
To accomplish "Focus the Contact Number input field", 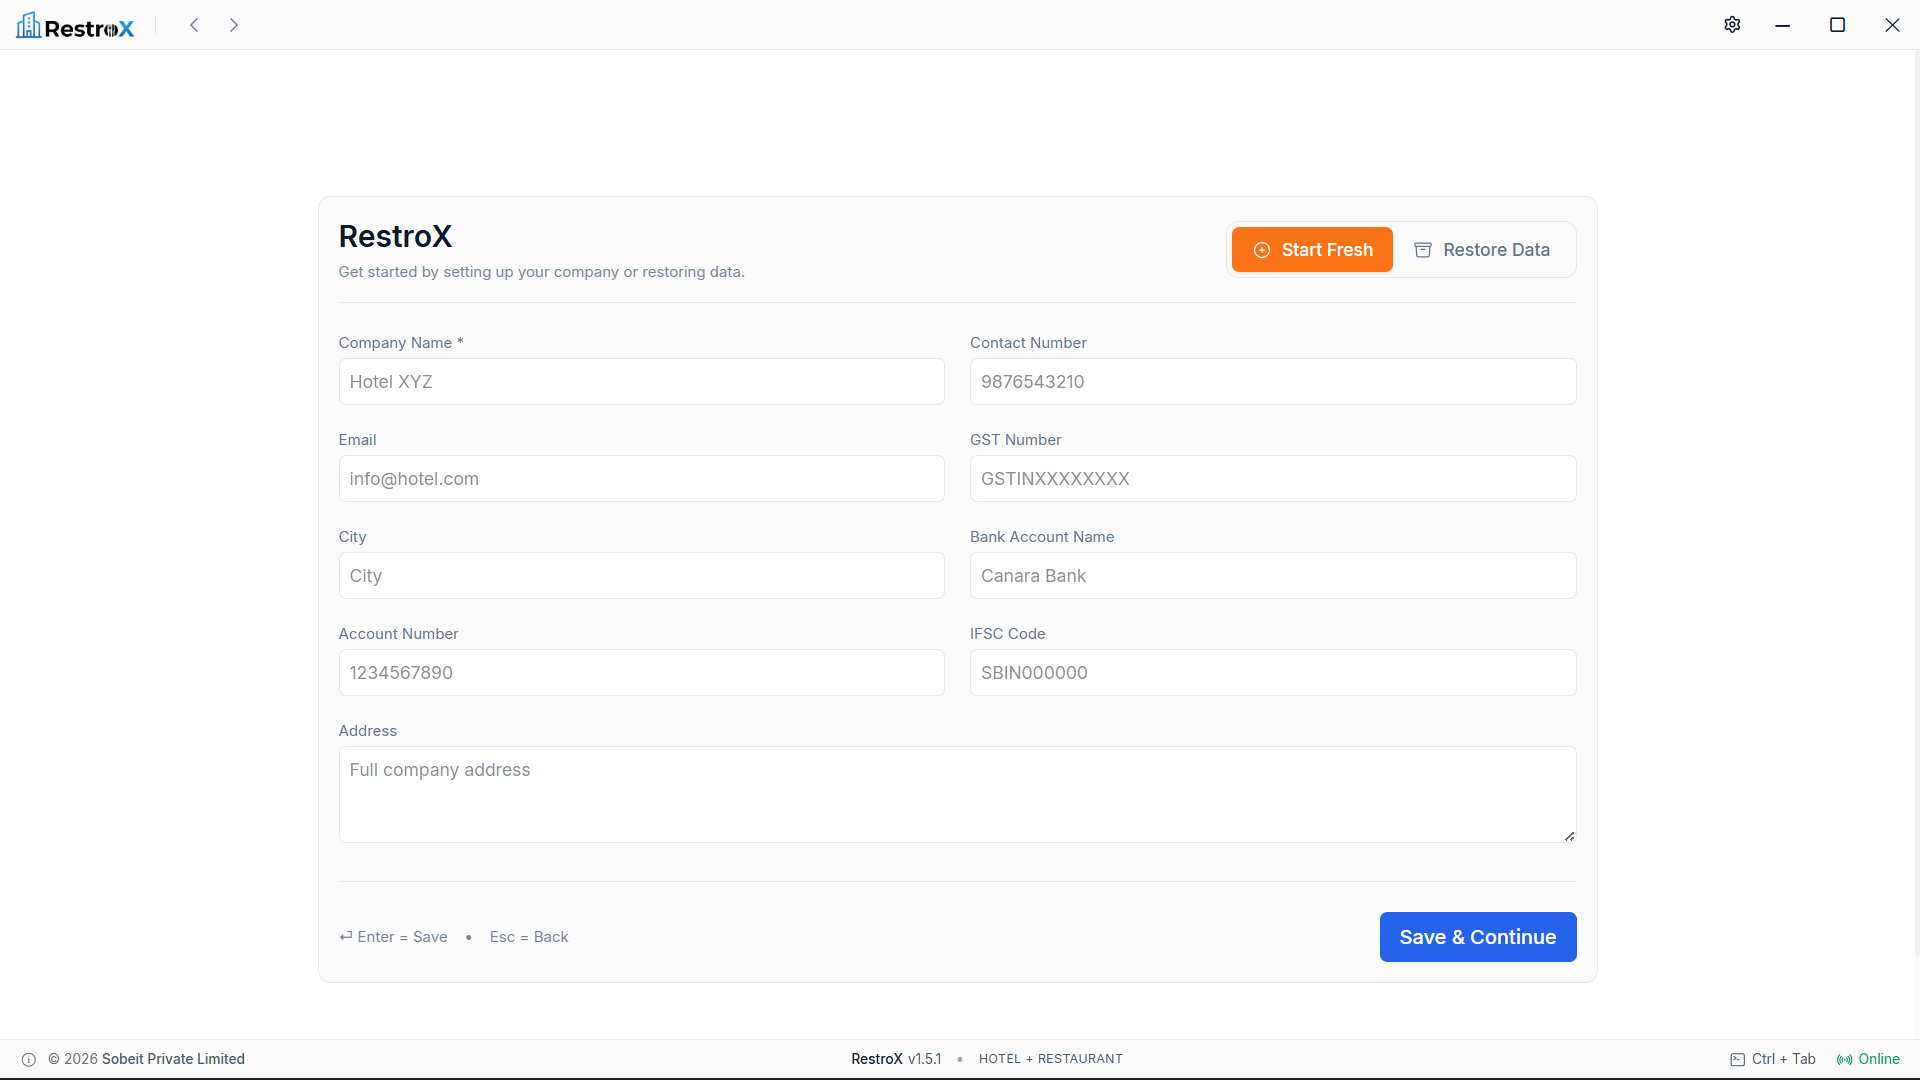I will coord(1273,382).
